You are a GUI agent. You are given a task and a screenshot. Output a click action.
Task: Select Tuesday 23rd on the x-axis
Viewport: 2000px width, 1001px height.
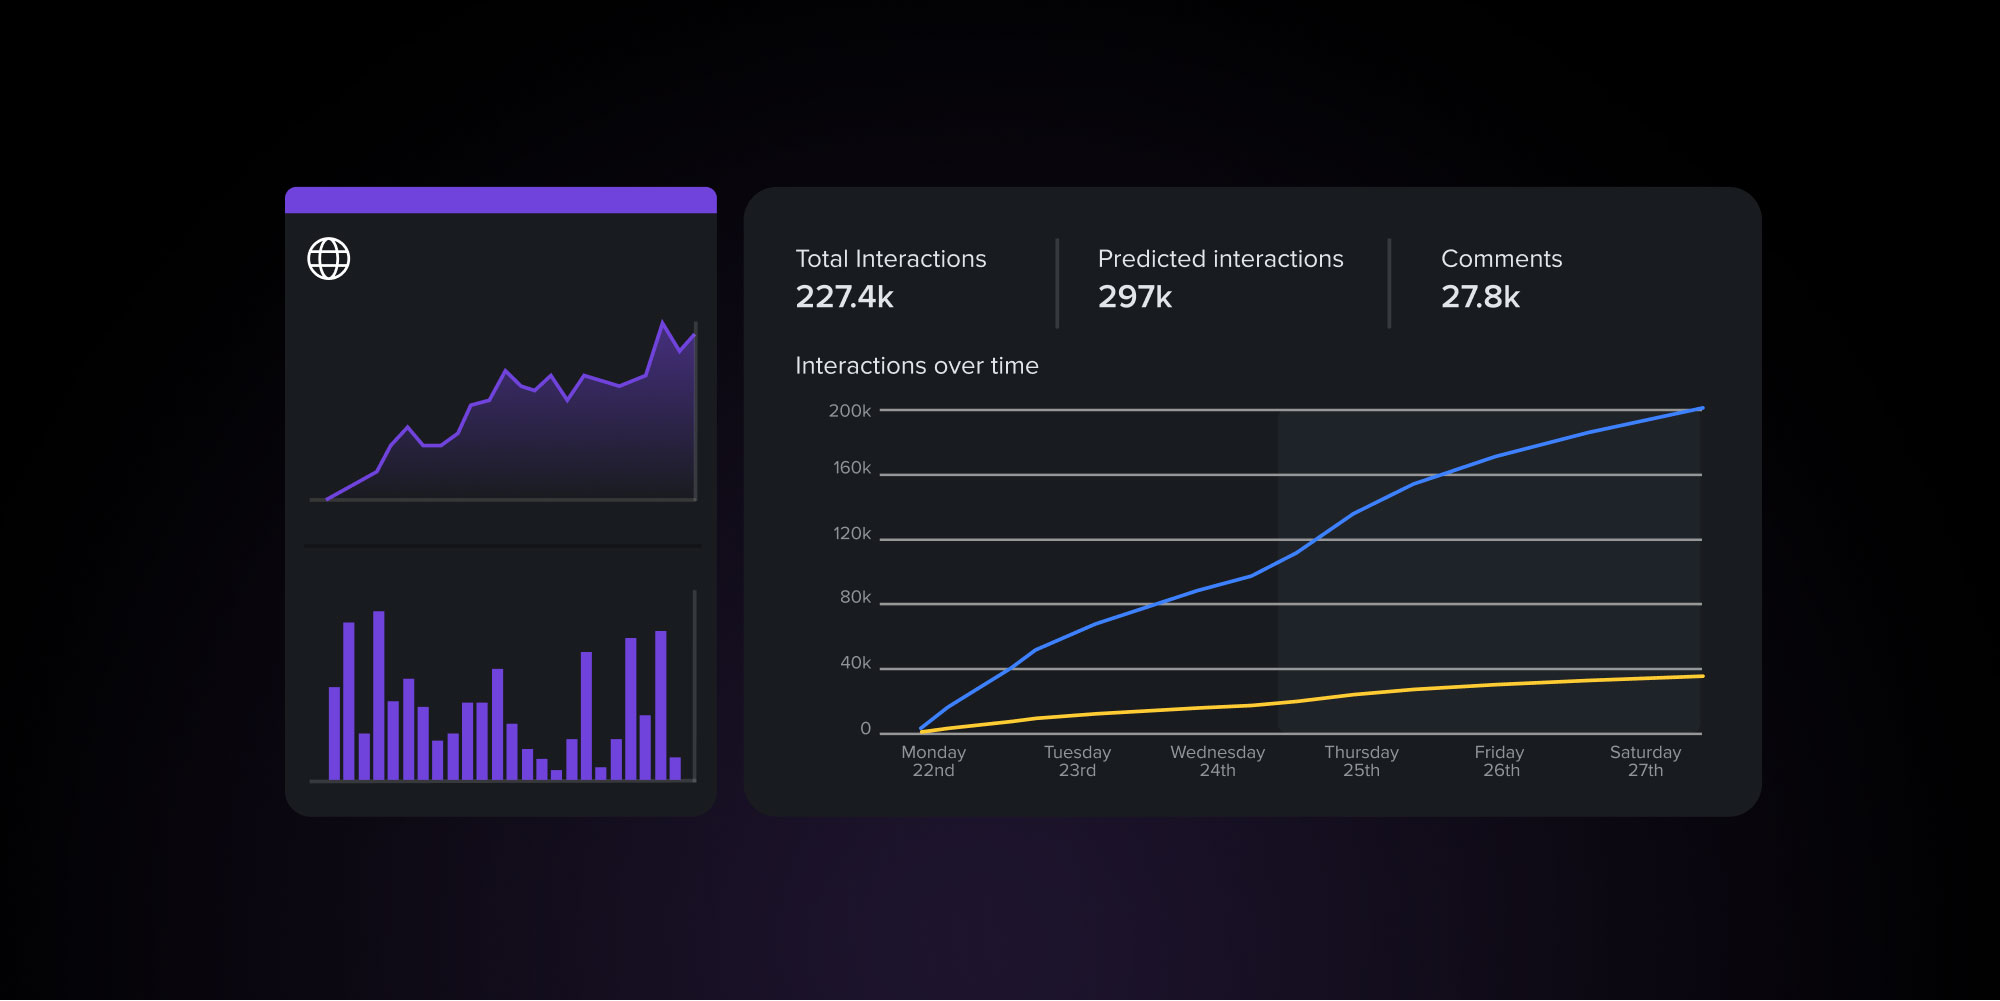click(x=1077, y=761)
